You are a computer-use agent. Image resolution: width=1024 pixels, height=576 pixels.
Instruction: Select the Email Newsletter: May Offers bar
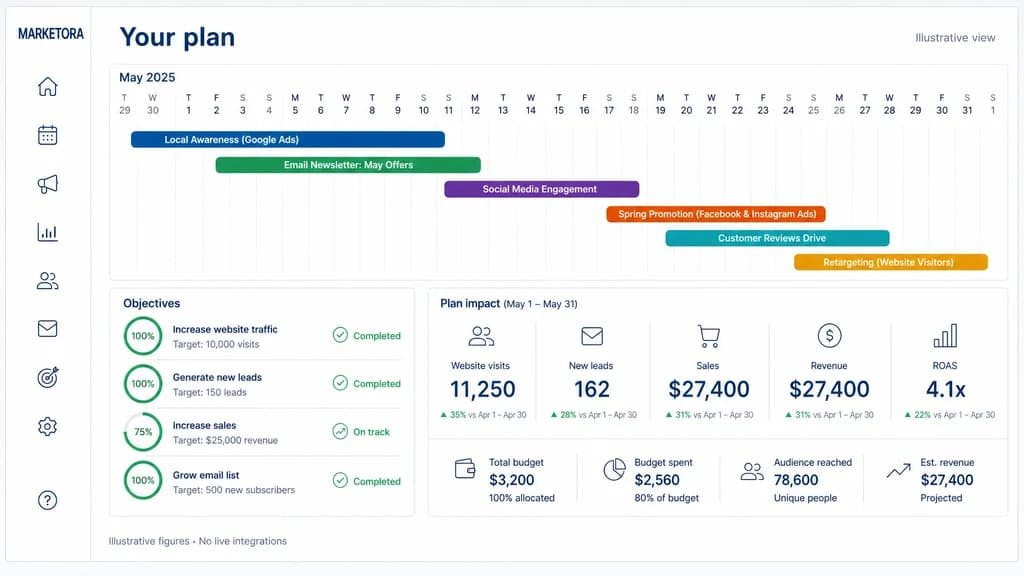(348, 165)
